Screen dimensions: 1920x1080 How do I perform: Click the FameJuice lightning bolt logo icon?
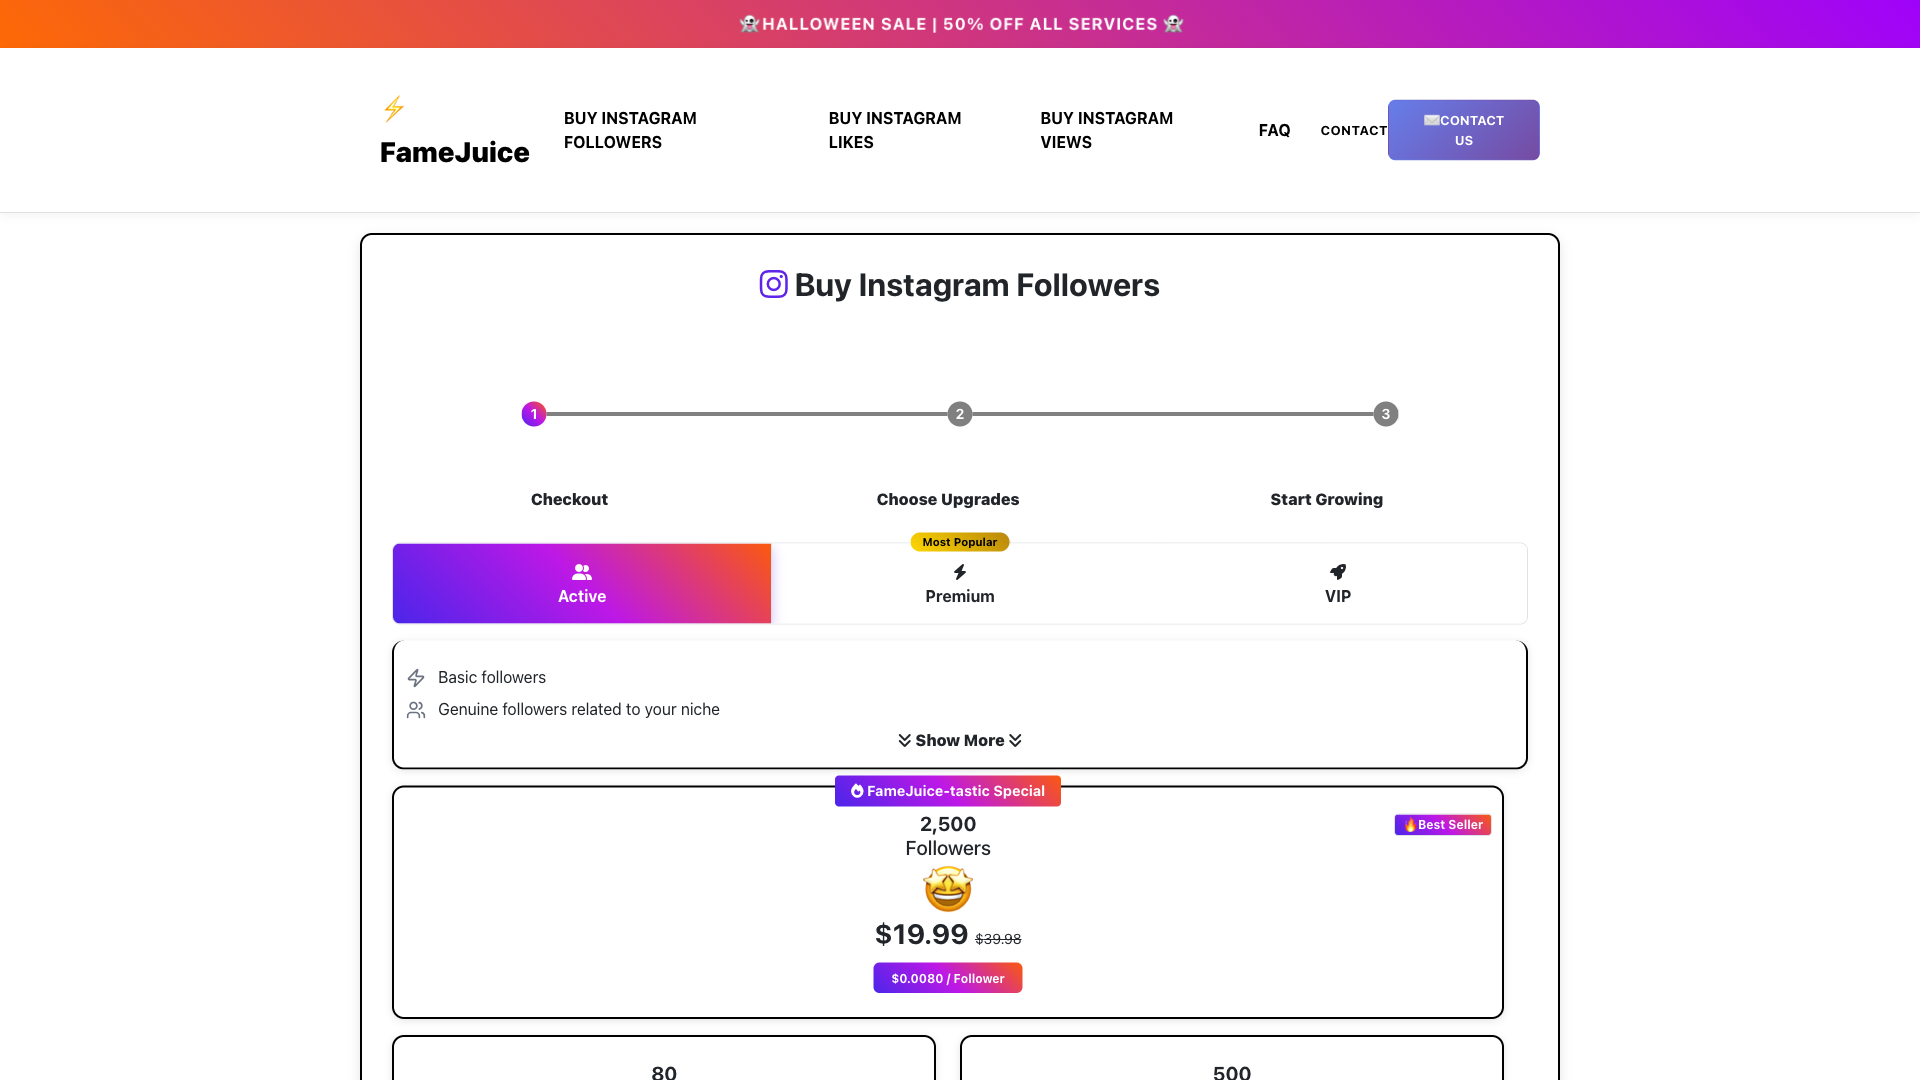point(394,109)
